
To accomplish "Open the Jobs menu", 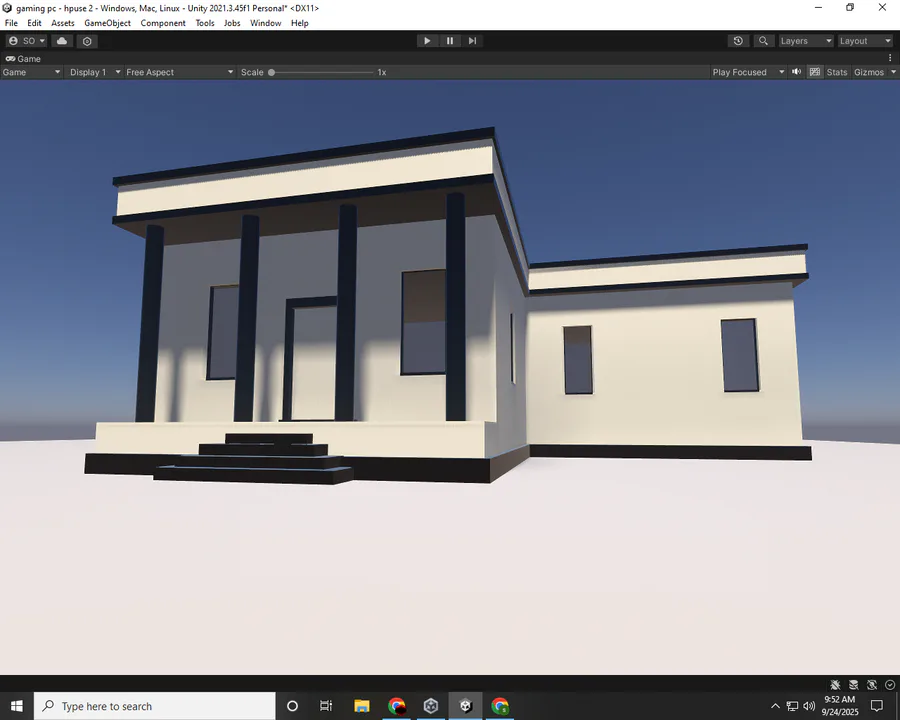I will pyautogui.click(x=232, y=23).
